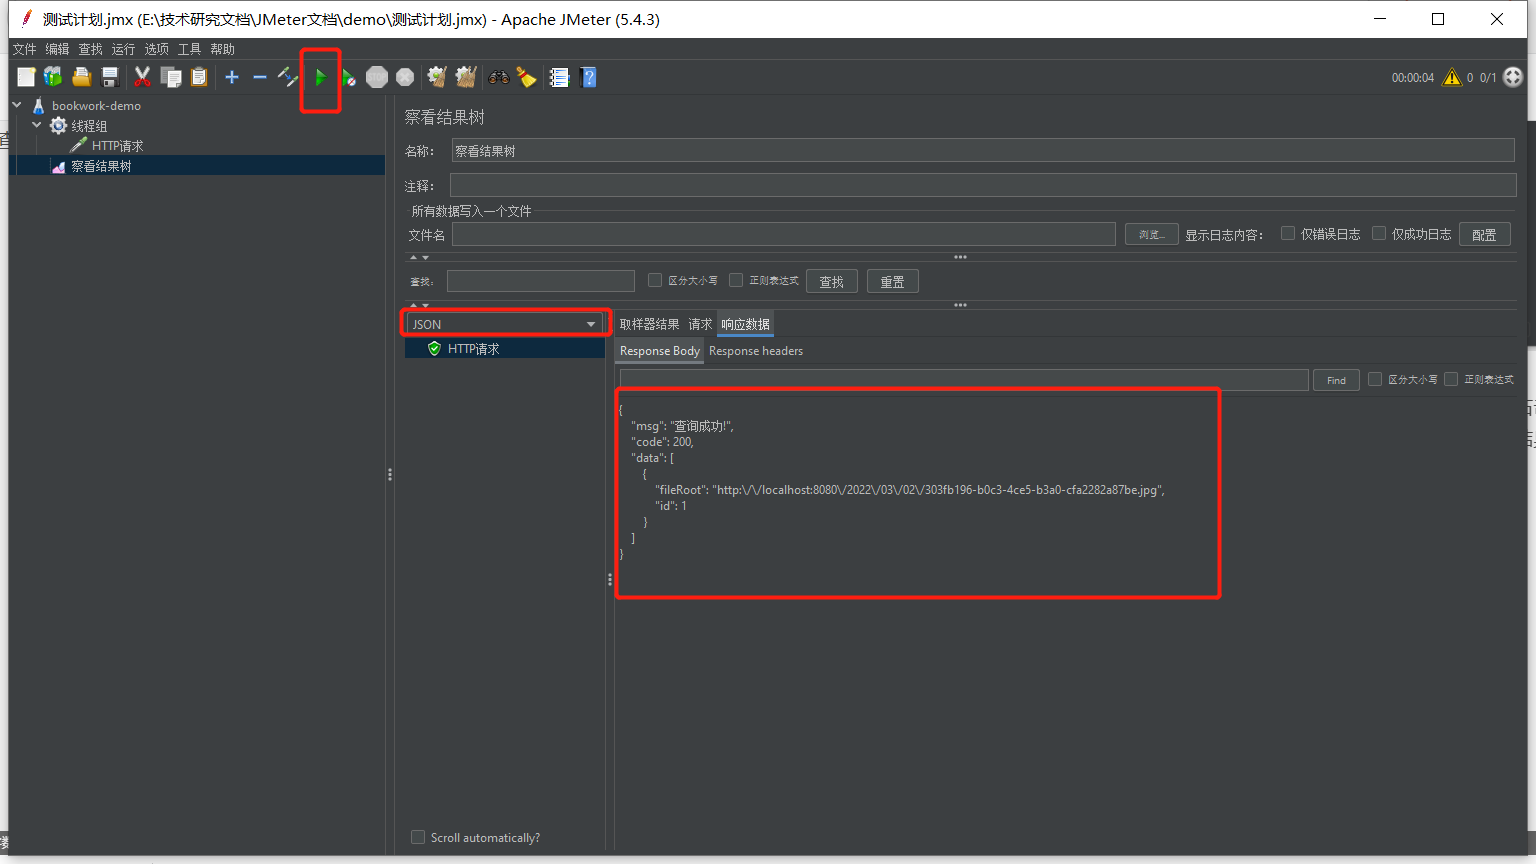This screenshot has width=1536, height=864.
Task: Click the green shield icon of HTTP请求 result
Action: 434,349
